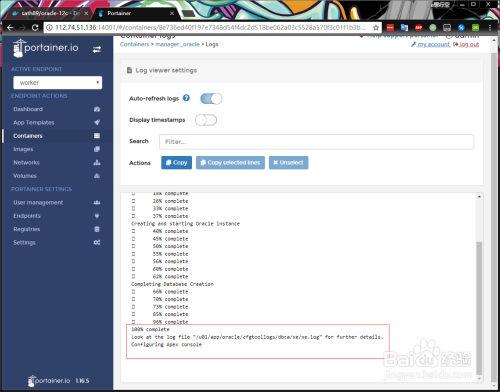The width and height of the screenshot is (500, 392).
Task: Click the Dashboard gauge icon
Action: point(97,109)
